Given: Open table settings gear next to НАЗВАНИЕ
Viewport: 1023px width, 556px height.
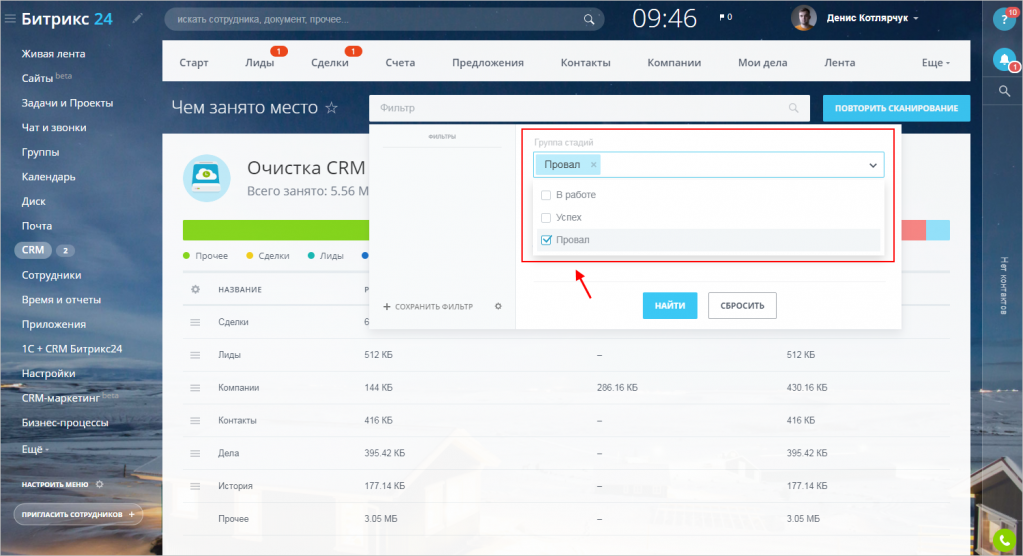Looking at the screenshot, I should click(x=195, y=289).
